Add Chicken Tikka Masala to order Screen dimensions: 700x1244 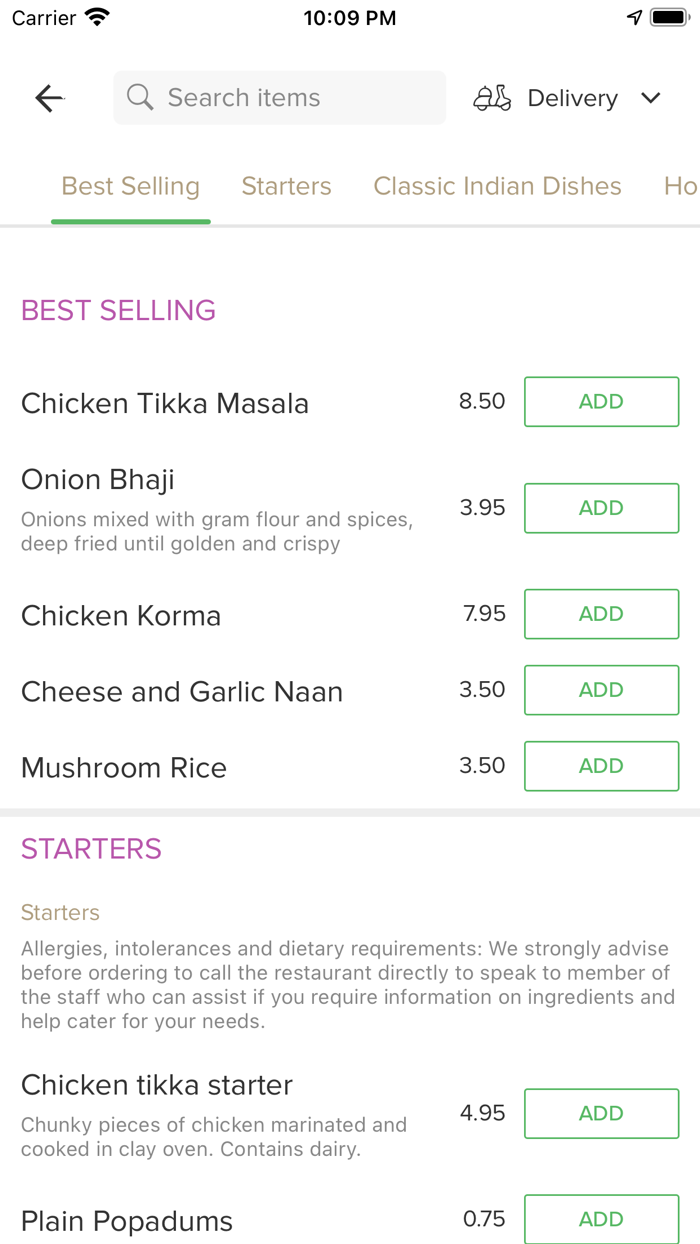(x=601, y=401)
